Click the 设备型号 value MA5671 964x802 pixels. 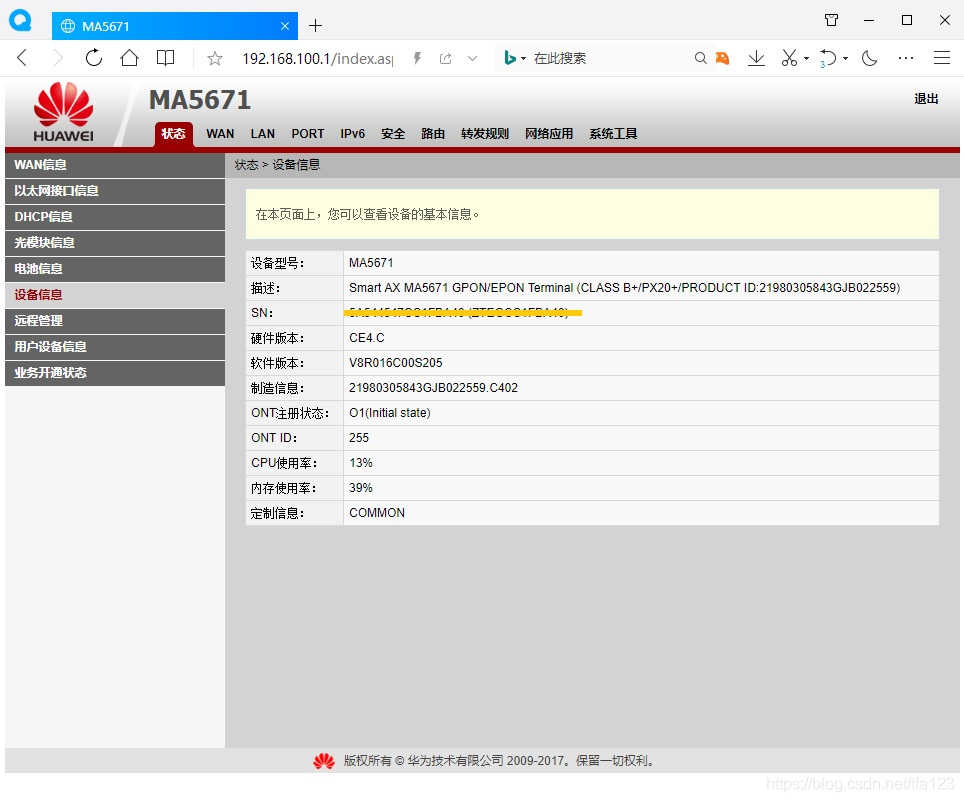click(x=371, y=263)
